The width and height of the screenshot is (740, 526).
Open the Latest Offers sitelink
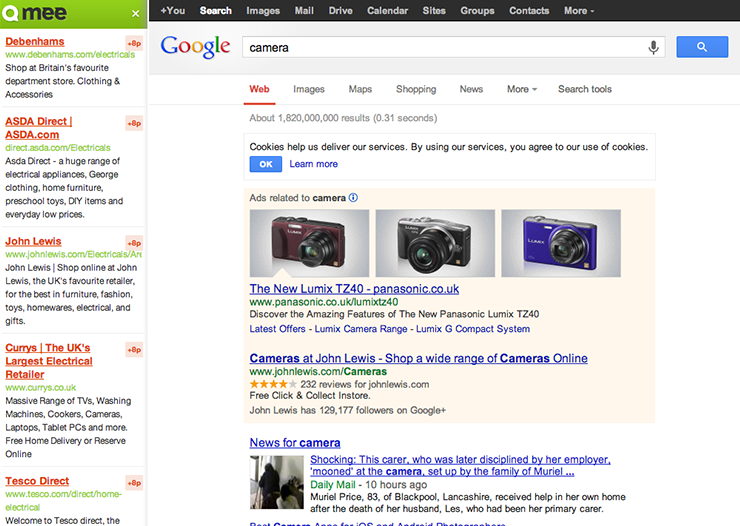click(278, 329)
